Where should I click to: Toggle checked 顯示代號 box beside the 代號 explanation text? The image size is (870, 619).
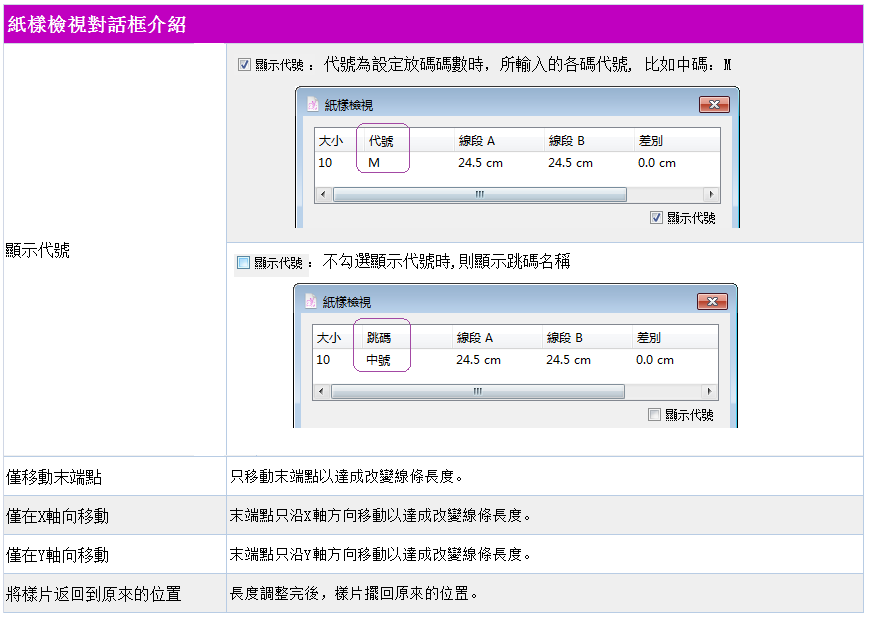click(x=244, y=65)
